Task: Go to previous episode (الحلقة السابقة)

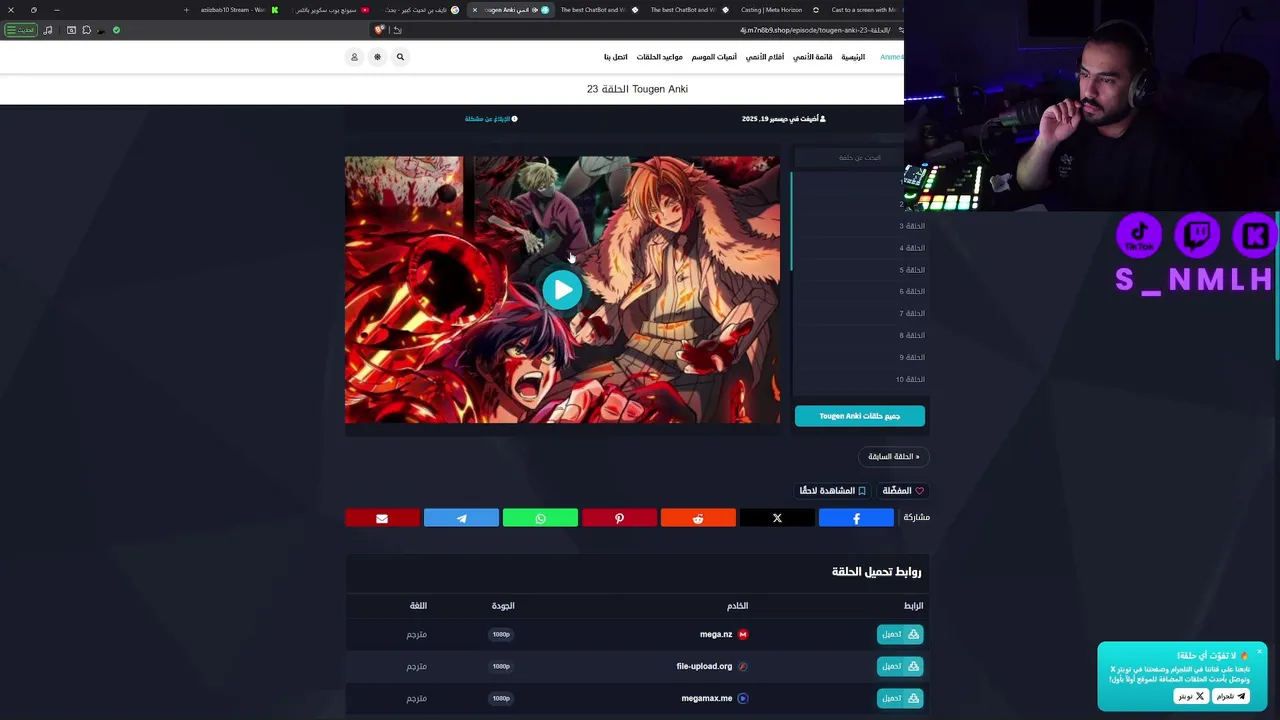Action: (x=894, y=457)
